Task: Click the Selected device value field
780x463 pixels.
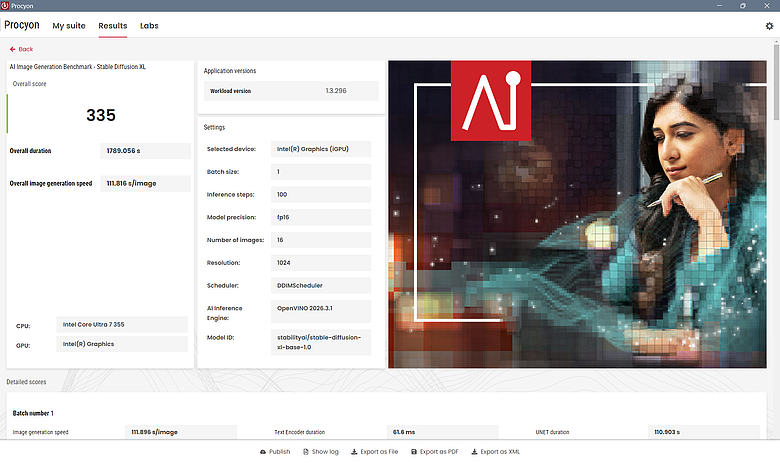Action: [x=321, y=149]
